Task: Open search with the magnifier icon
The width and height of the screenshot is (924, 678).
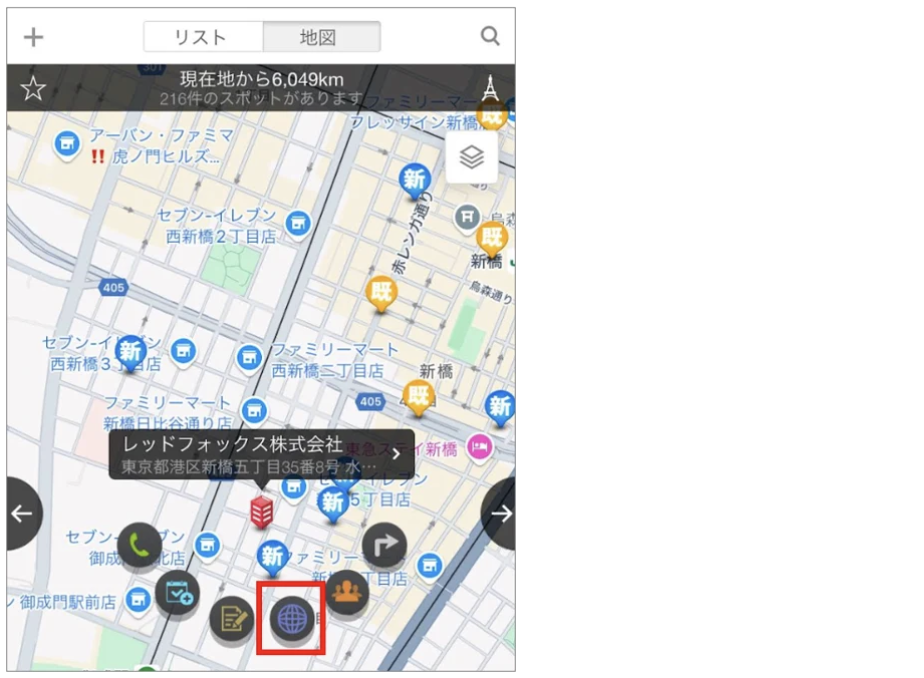Action: coord(490,37)
